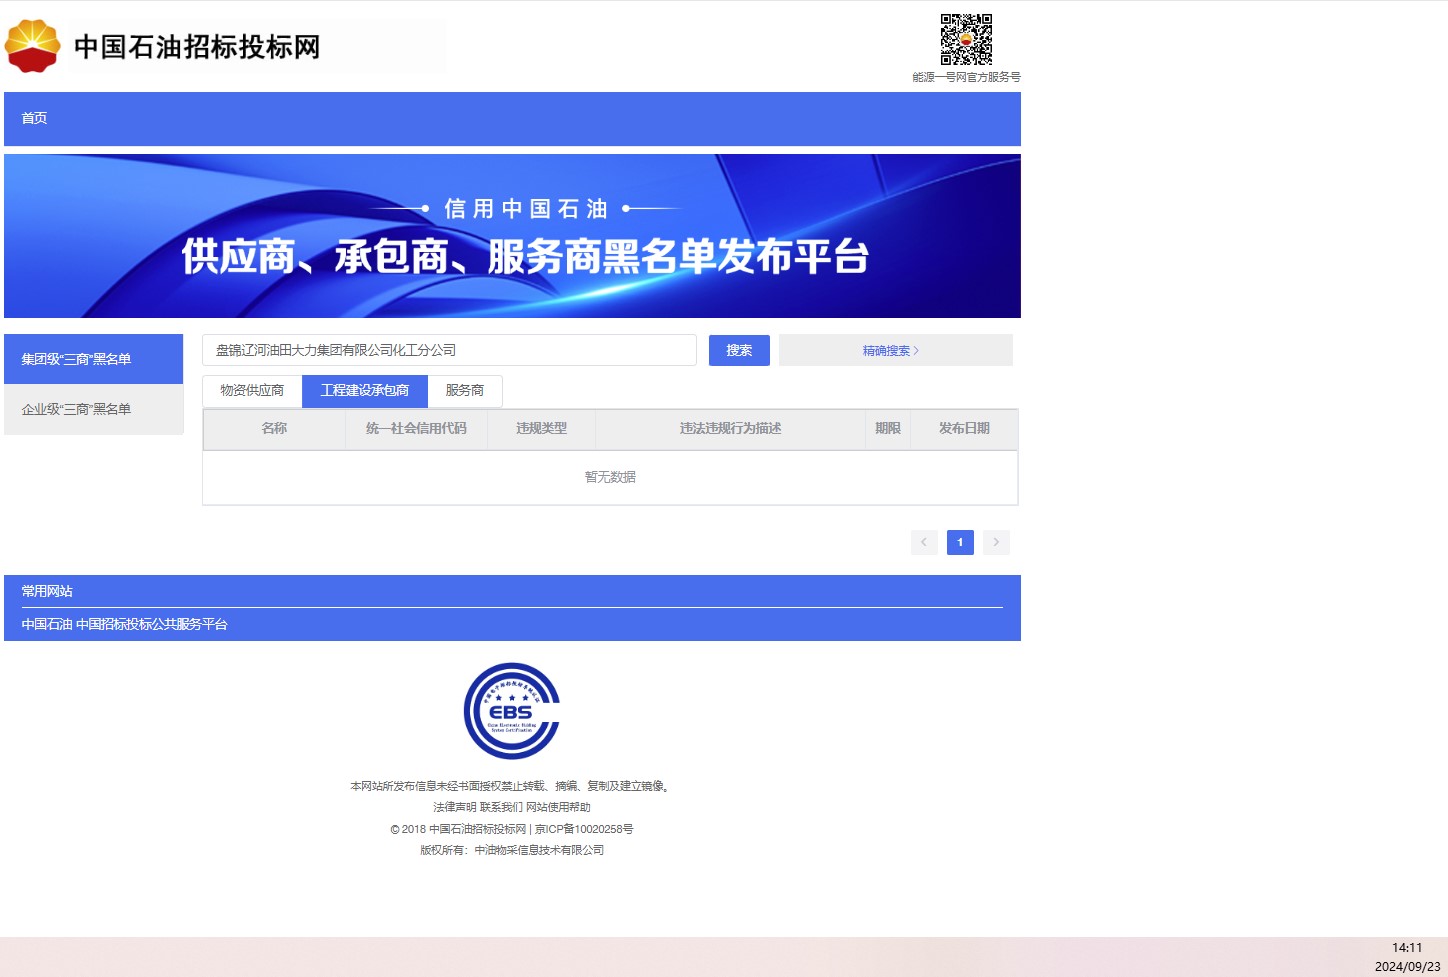The height and width of the screenshot is (977, 1448).
Task: Click the 版权所有 中油物采信息技术有限公司 text
Action: click(x=512, y=850)
